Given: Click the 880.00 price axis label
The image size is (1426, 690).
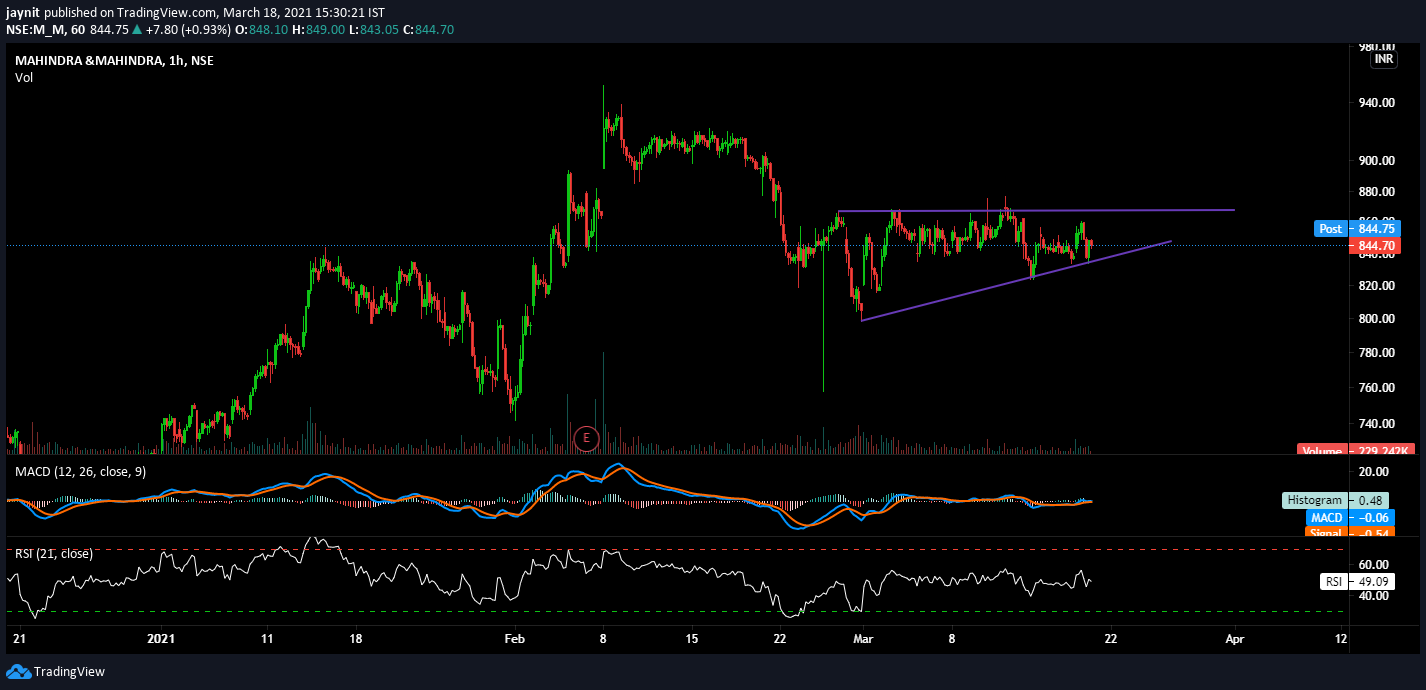Looking at the screenshot, I should coord(1377,191).
